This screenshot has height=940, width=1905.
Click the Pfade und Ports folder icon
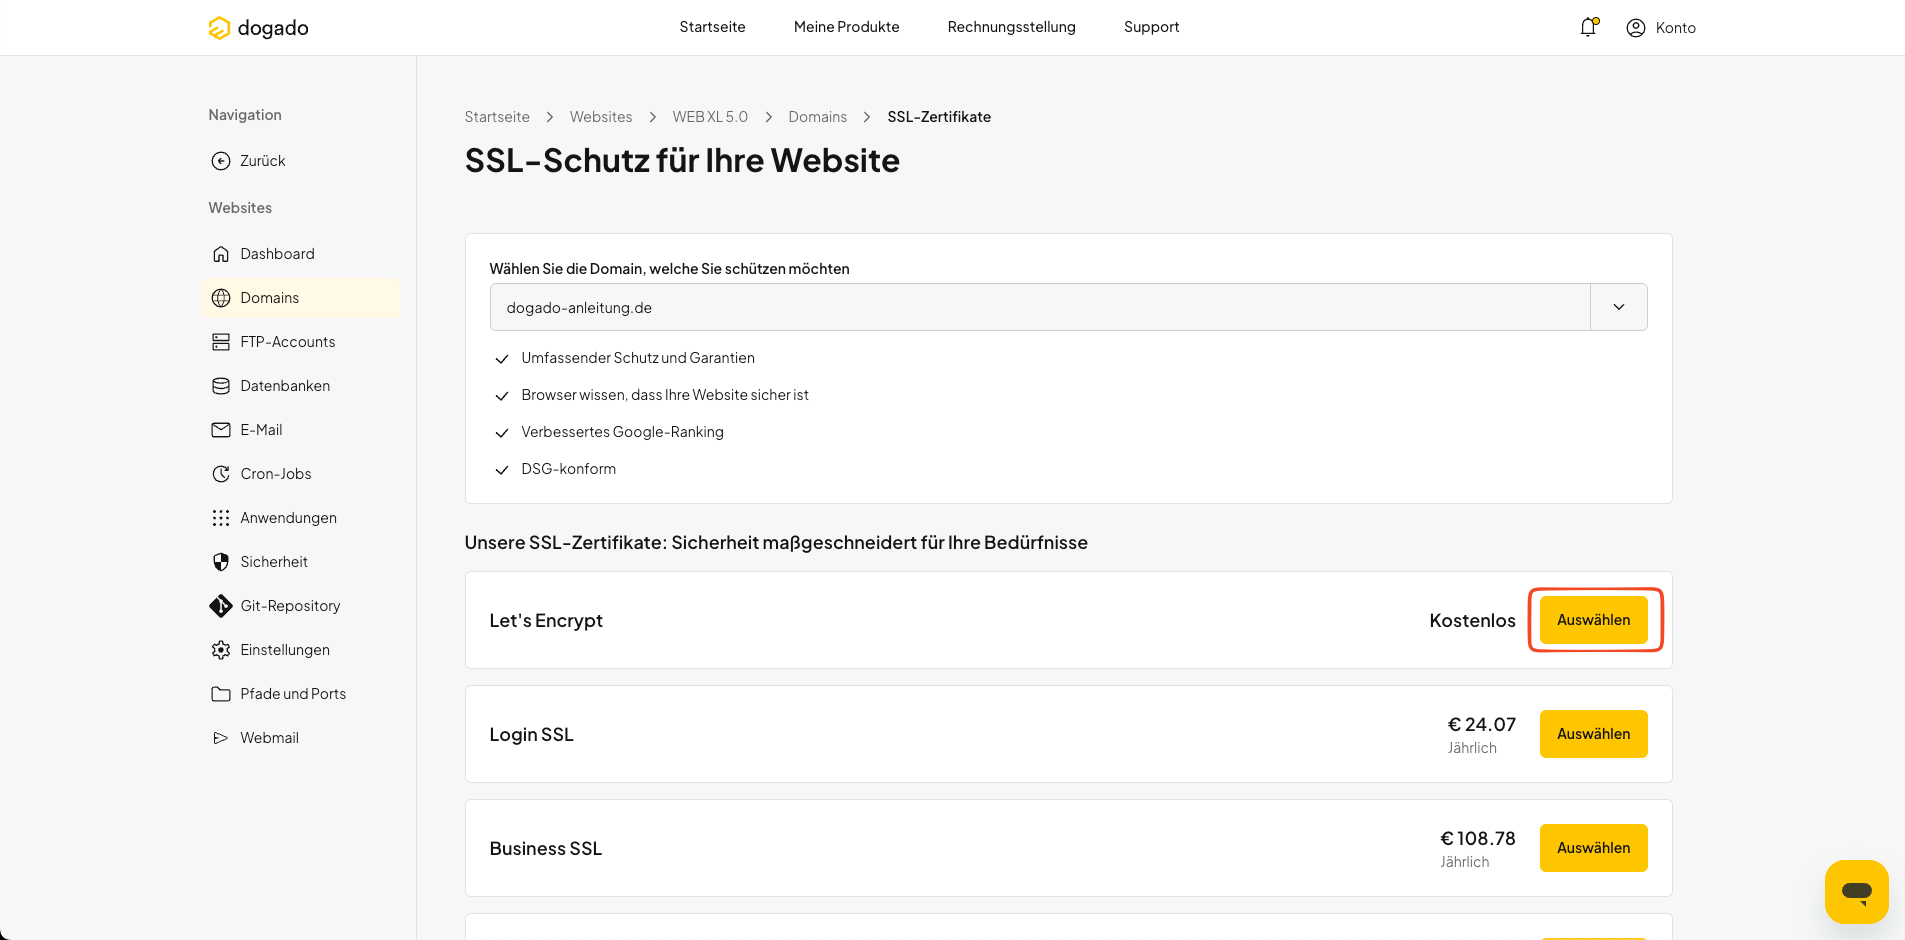click(x=221, y=694)
